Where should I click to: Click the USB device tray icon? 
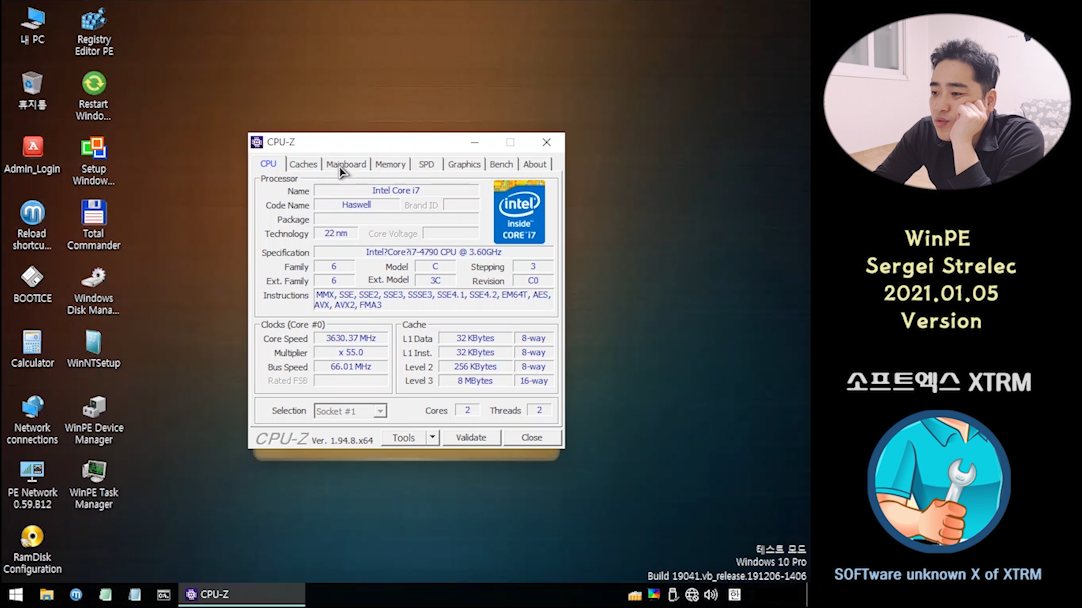tap(673, 594)
